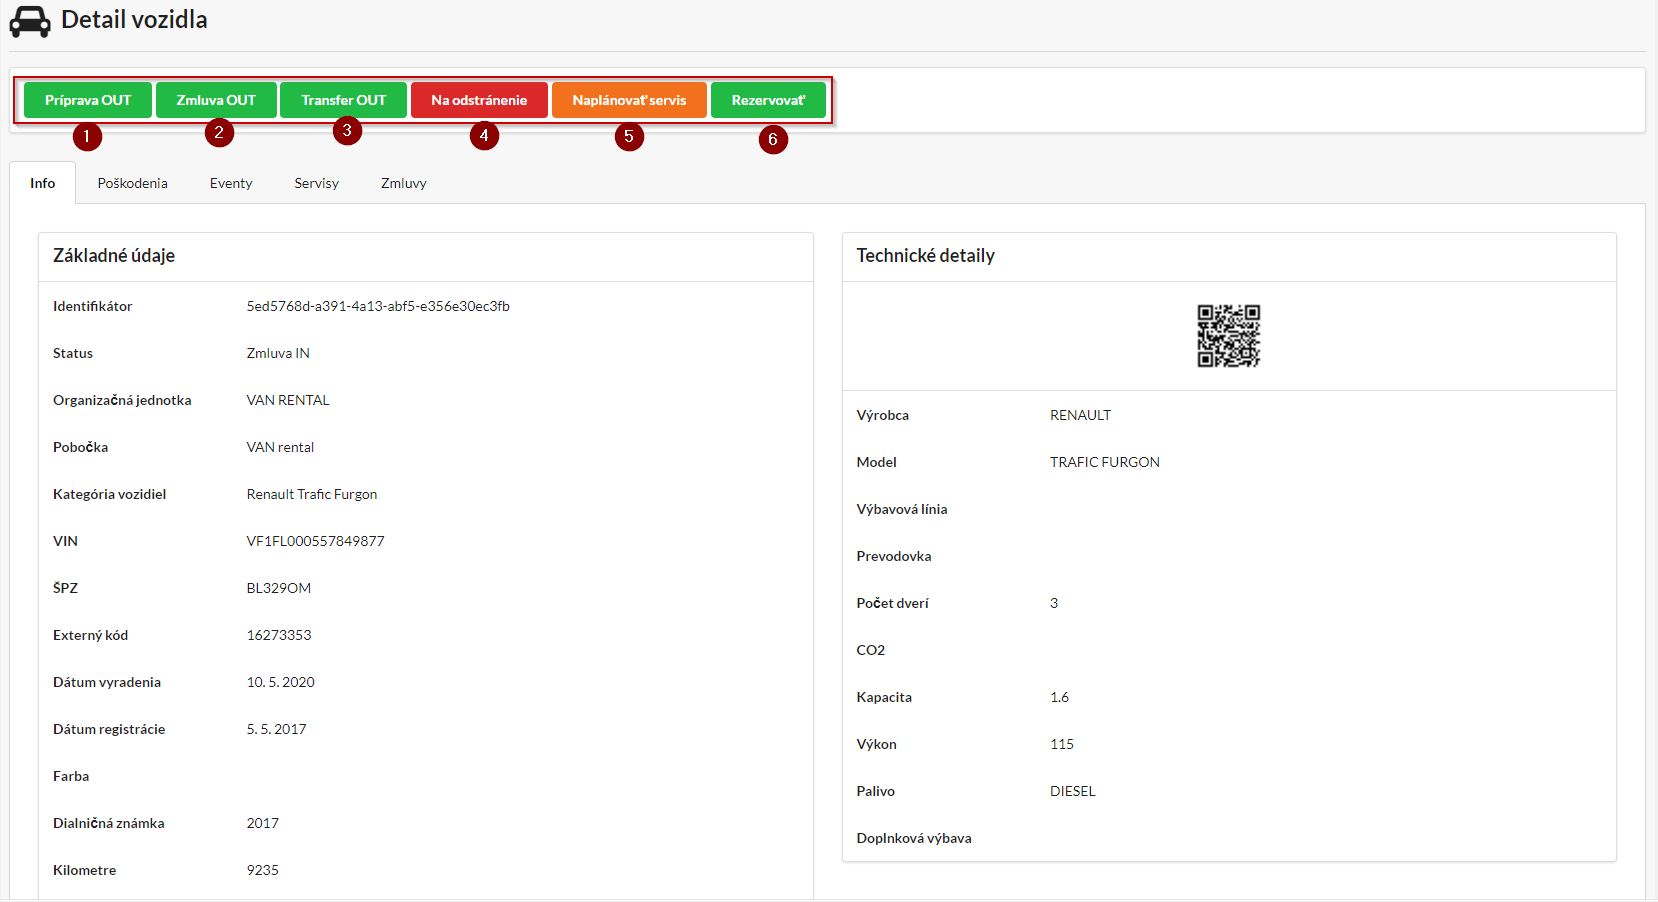Screen dimensions: 1658x902
Task: Select the Info tab
Action: click(43, 183)
